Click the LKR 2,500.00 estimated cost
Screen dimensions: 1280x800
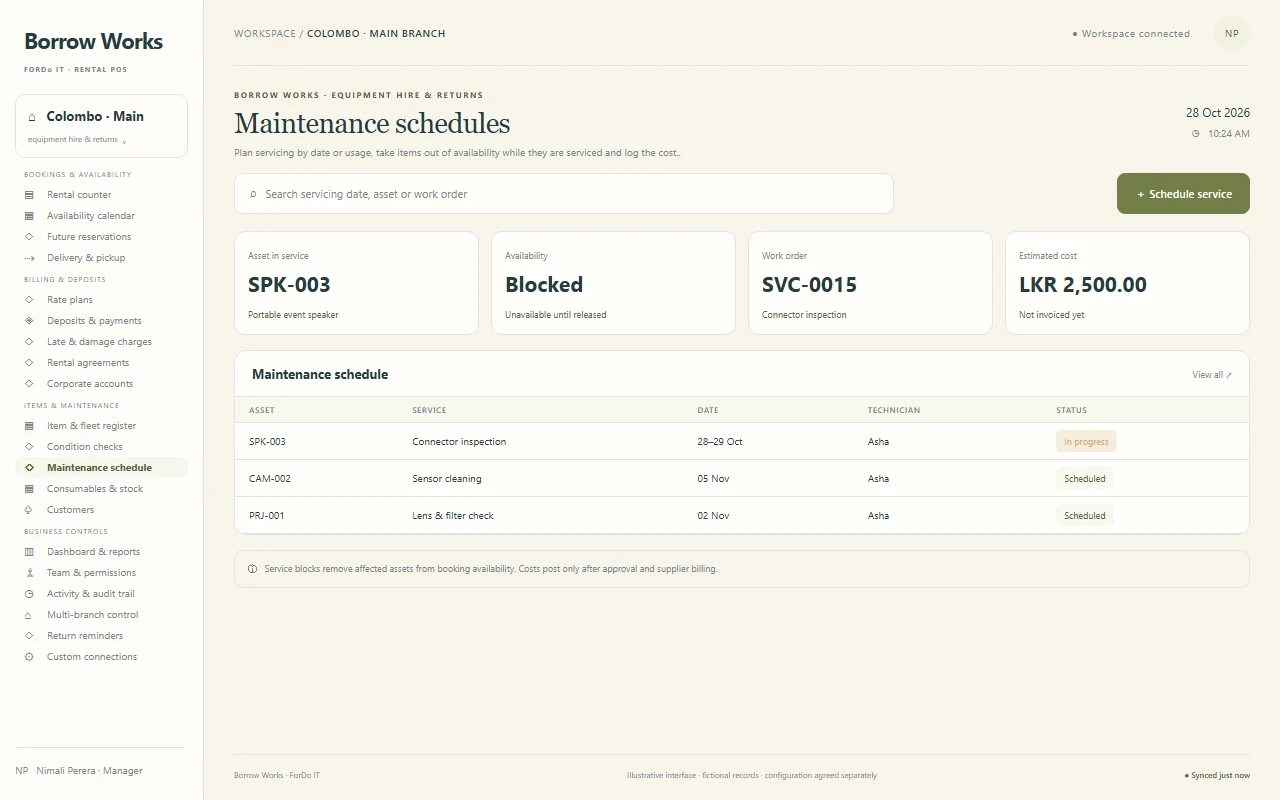(1083, 285)
